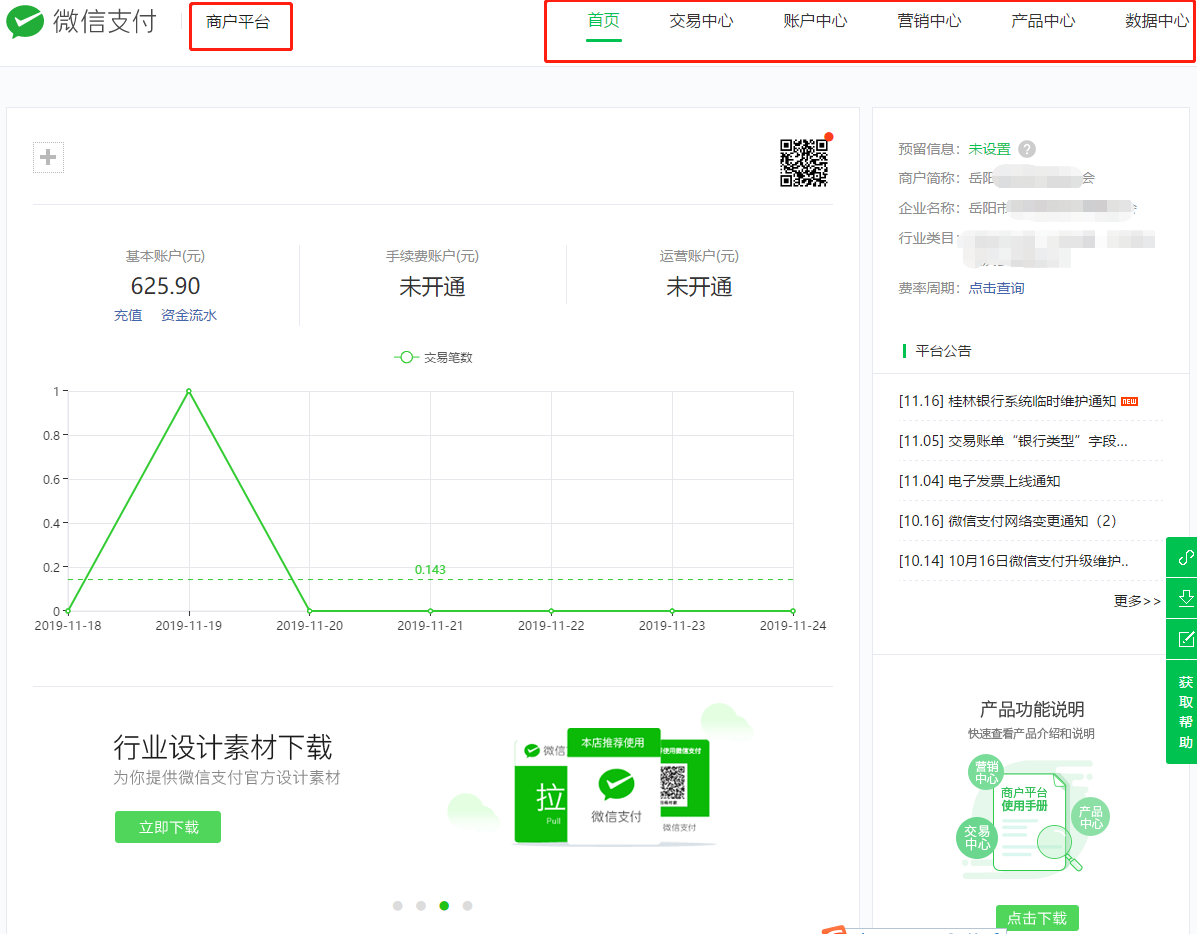Click the 立即下载 button

click(168, 827)
